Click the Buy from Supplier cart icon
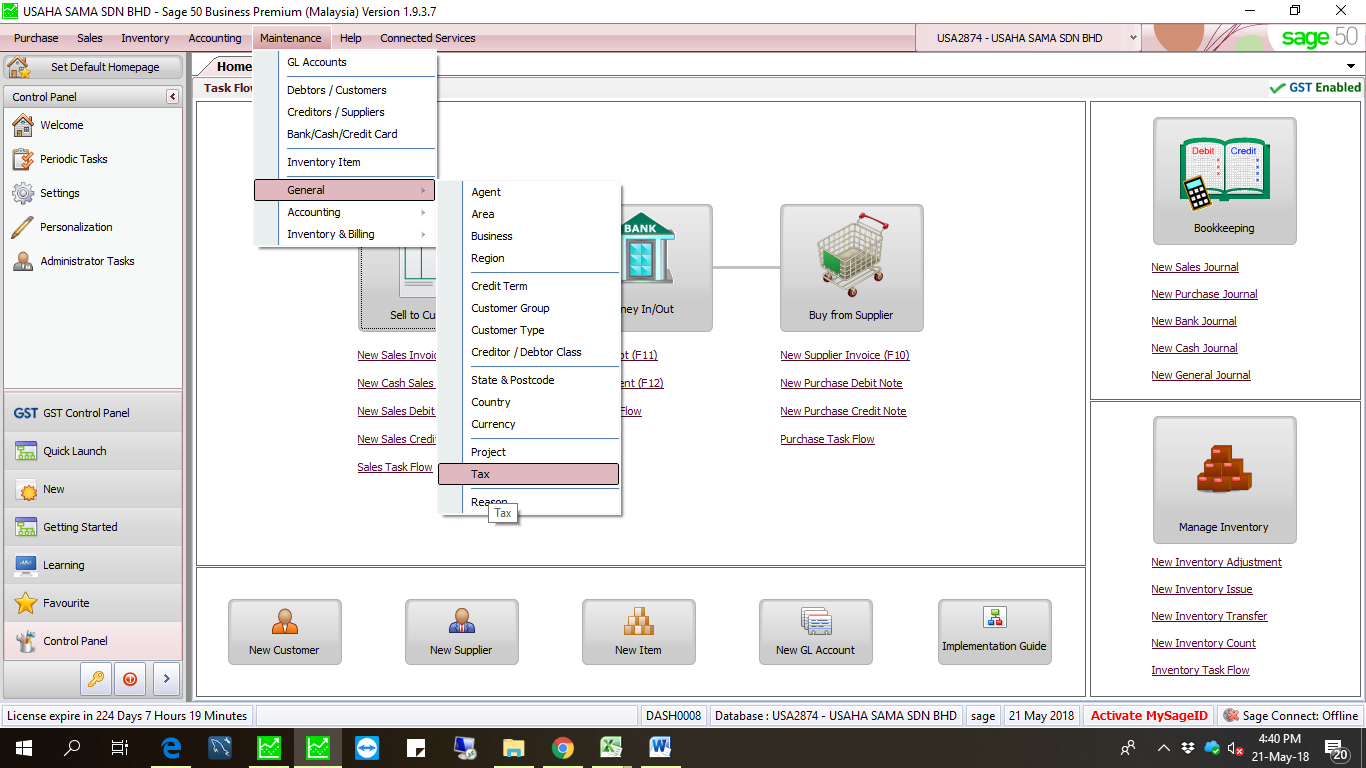The image size is (1366, 768). click(851, 268)
